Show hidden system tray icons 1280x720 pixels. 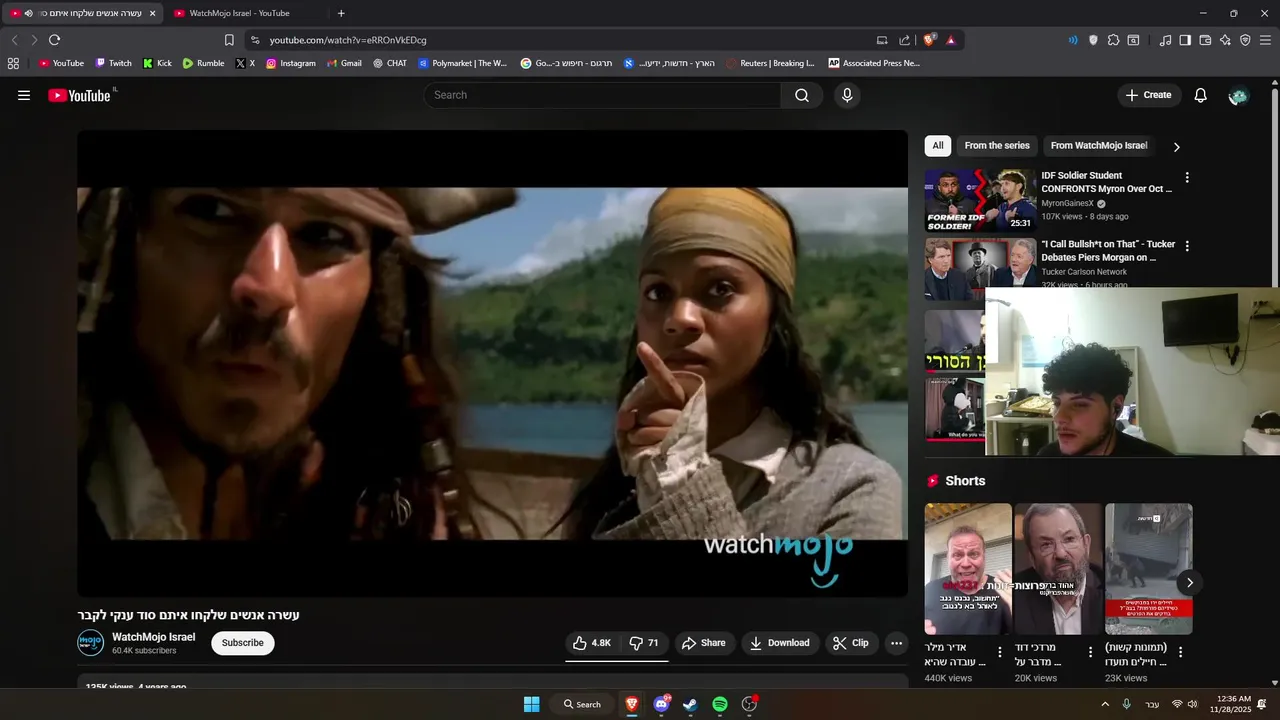[x=1105, y=704]
